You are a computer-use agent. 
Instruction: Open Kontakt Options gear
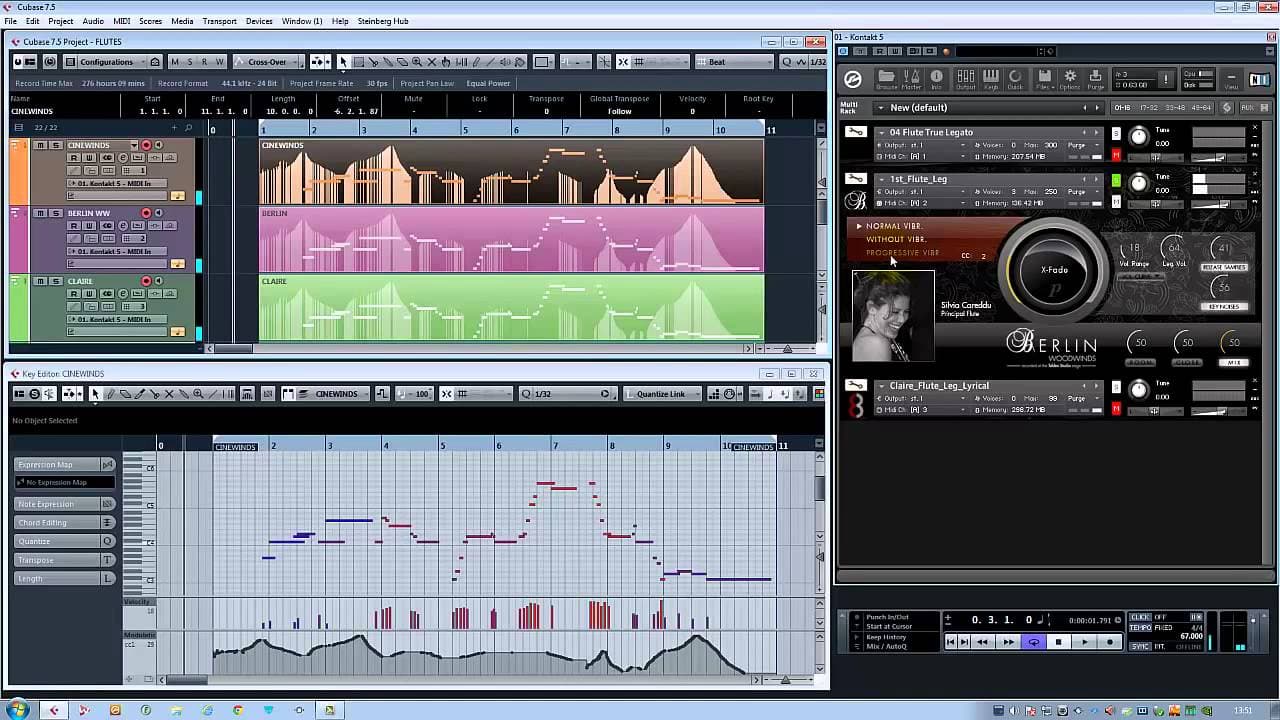click(x=1070, y=78)
